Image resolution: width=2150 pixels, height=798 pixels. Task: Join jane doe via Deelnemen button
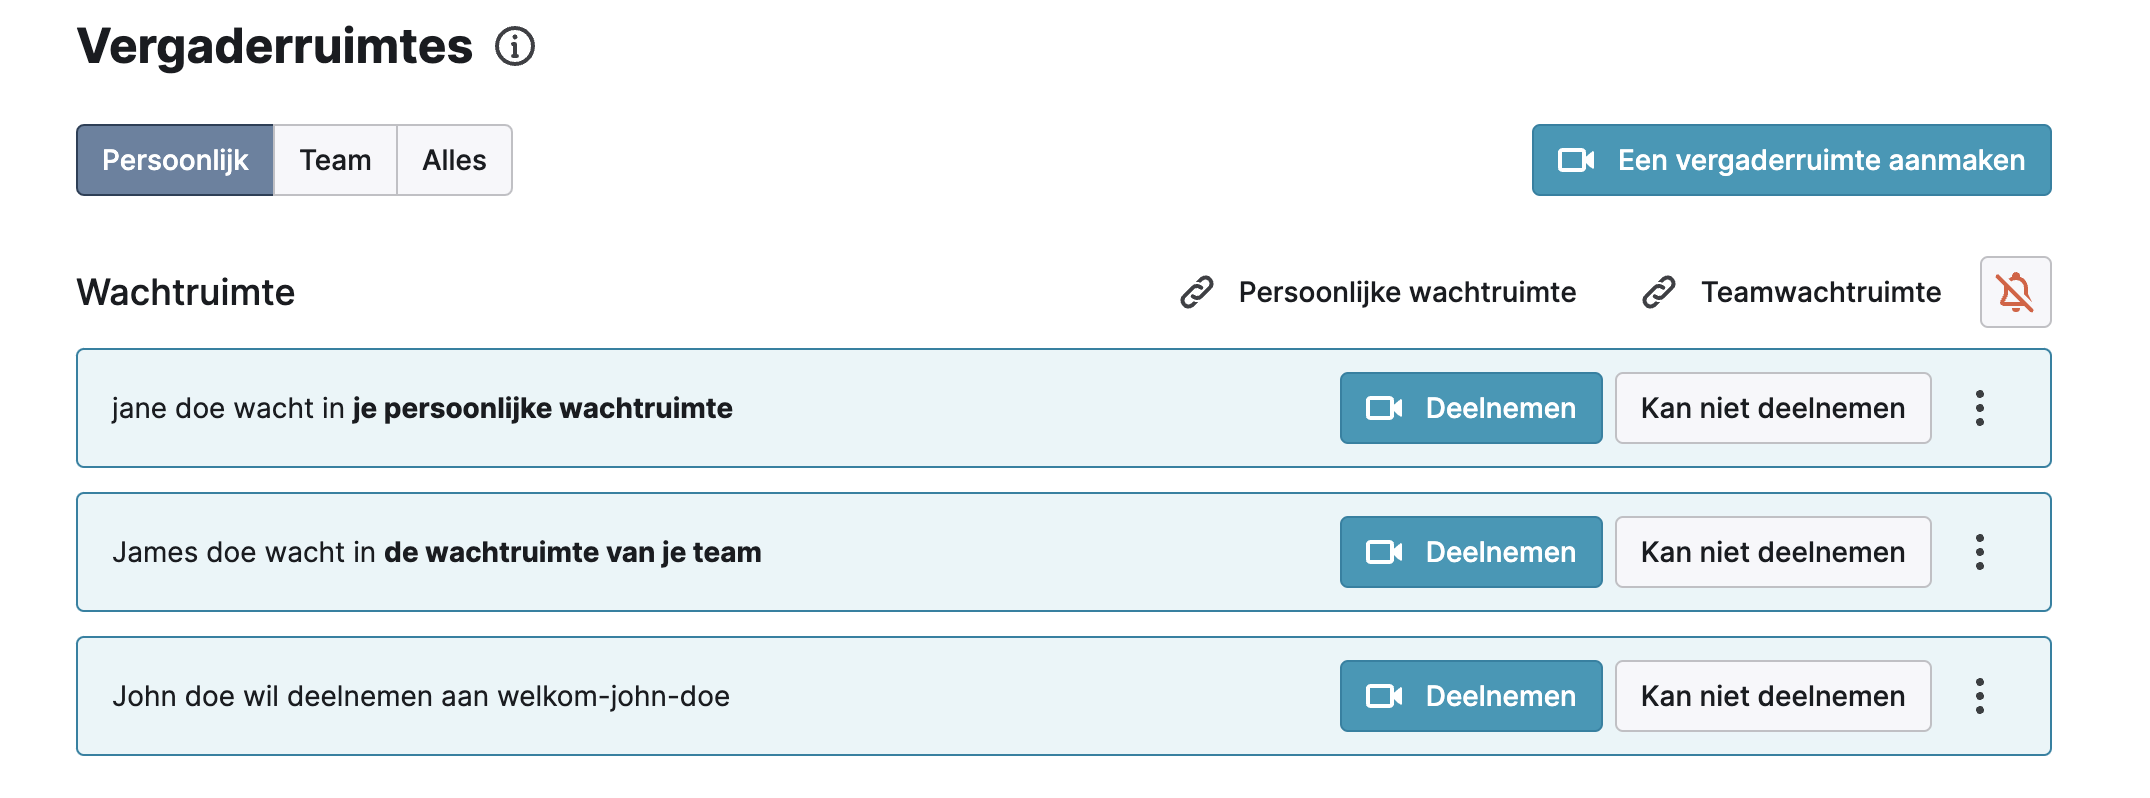pos(1471,408)
